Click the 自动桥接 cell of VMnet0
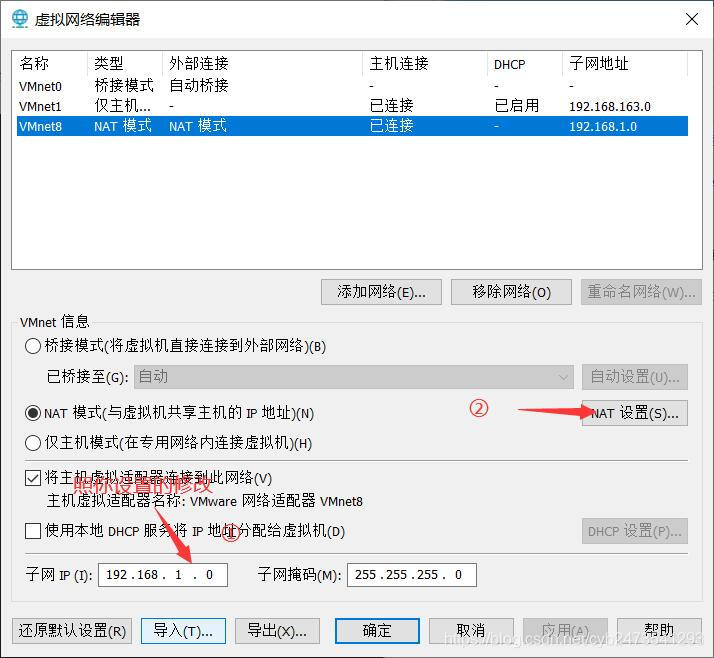The width and height of the screenshot is (714, 658). [199, 86]
